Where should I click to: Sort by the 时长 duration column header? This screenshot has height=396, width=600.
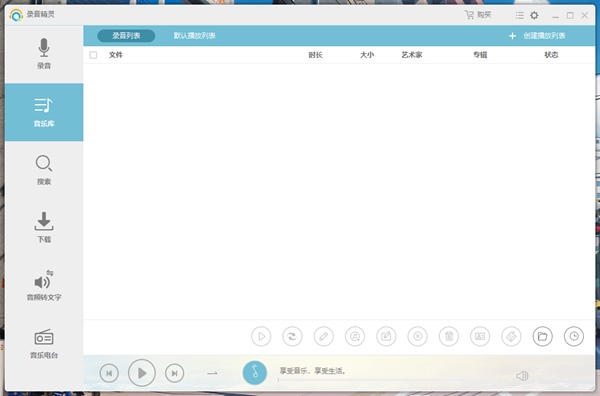click(316, 55)
